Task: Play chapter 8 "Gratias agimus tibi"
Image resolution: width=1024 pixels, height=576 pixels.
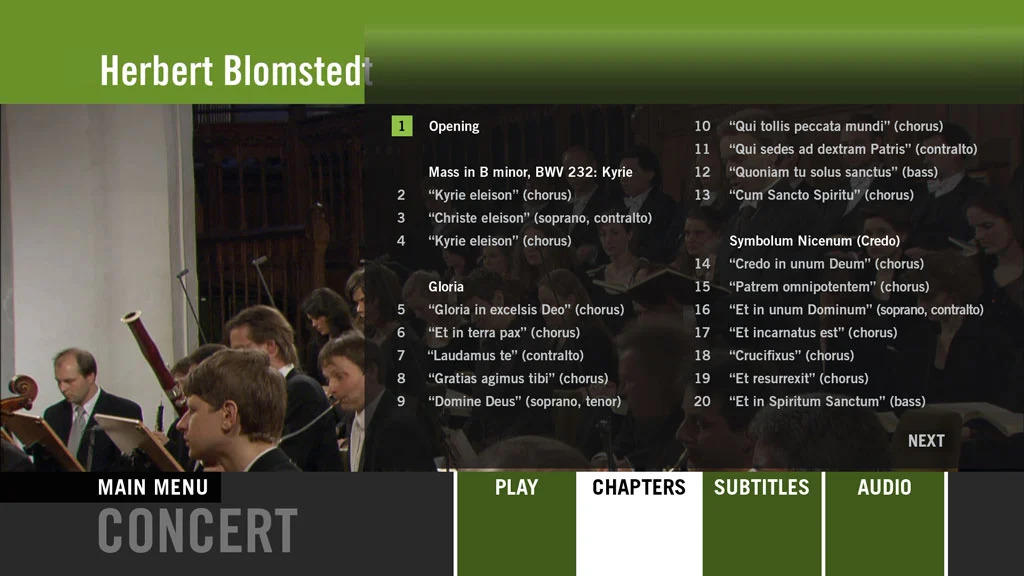Action: pos(519,378)
